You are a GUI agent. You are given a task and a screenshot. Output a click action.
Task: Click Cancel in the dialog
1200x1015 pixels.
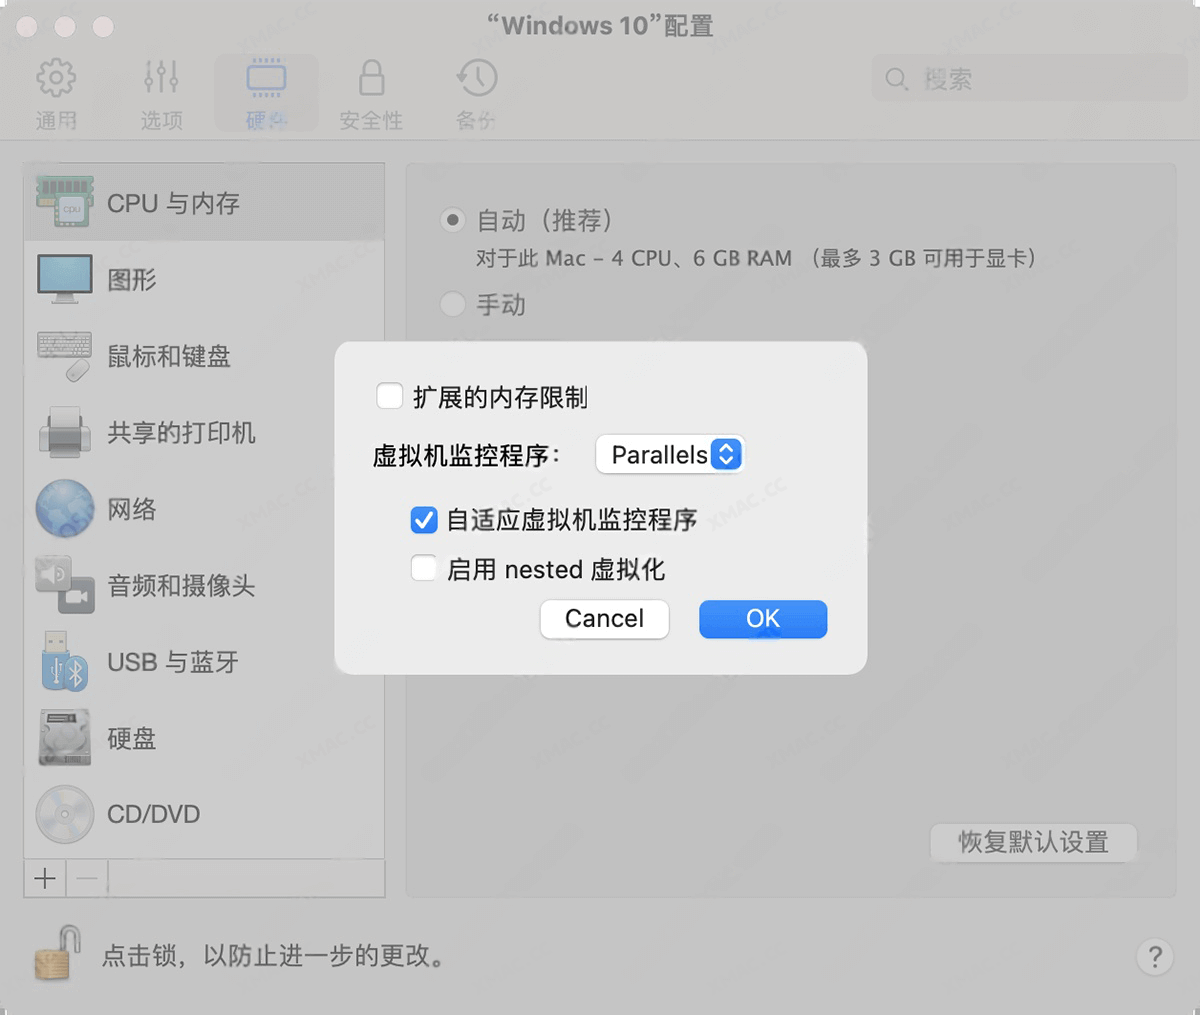[604, 619]
